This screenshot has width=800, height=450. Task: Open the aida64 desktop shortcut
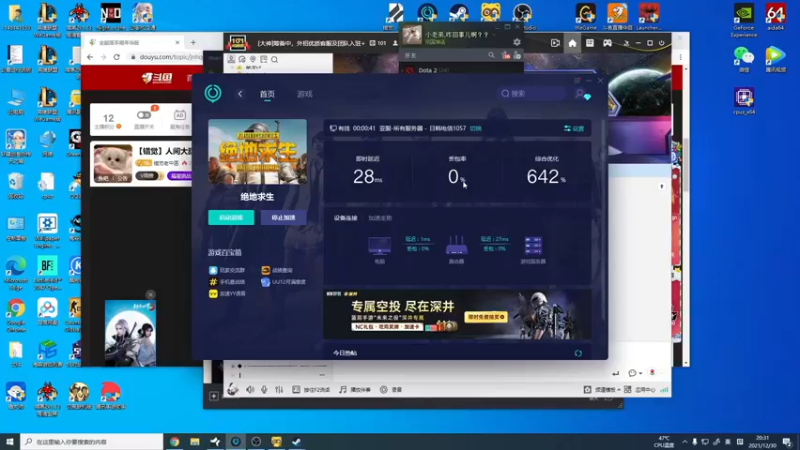point(776,17)
